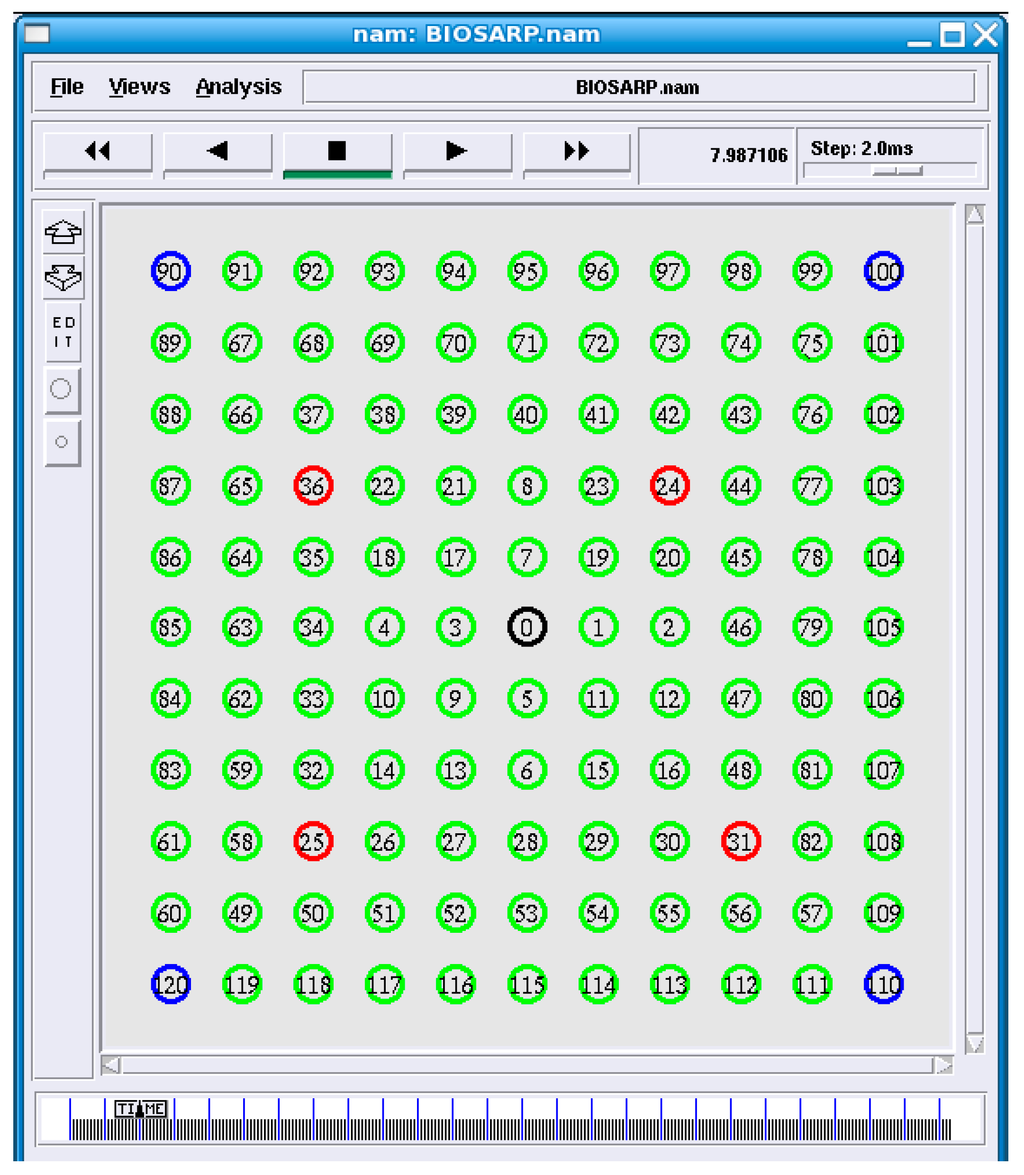This screenshot has height=1175, width=1024.
Task: Open the Views menu
Action: coord(139,88)
